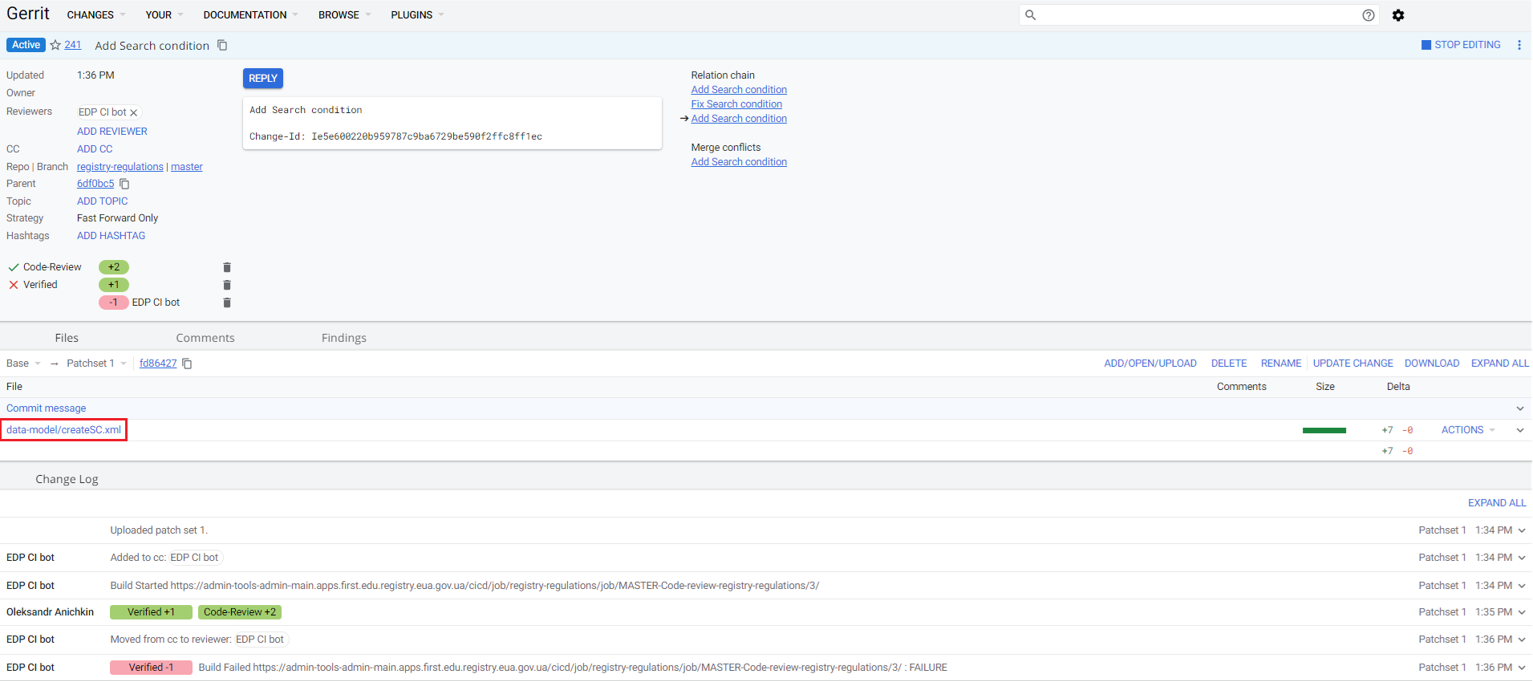Open the three-dot more actions menu
The height and width of the screenshot is (681, 1533).
(x=1519, y=45)
